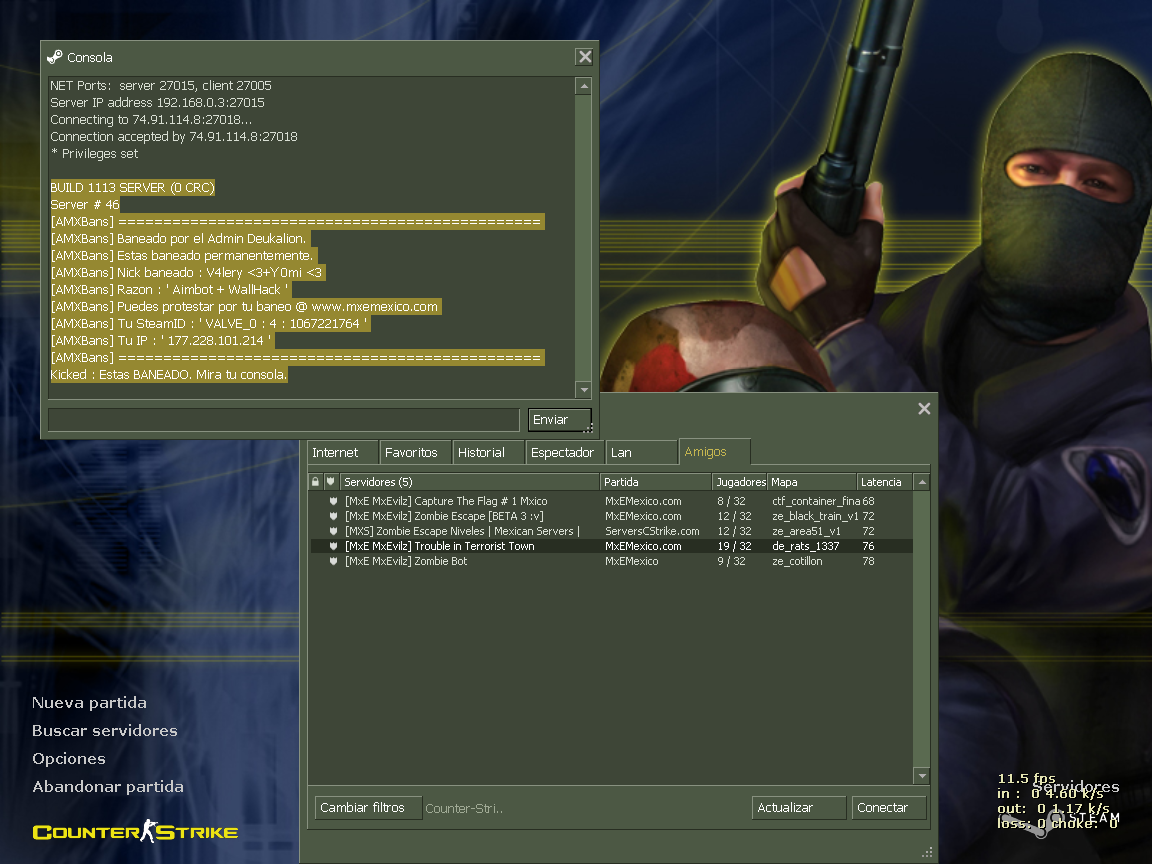Click the server list scroll-up arrow
The image size is (1152, 864).
click(922, 482)
